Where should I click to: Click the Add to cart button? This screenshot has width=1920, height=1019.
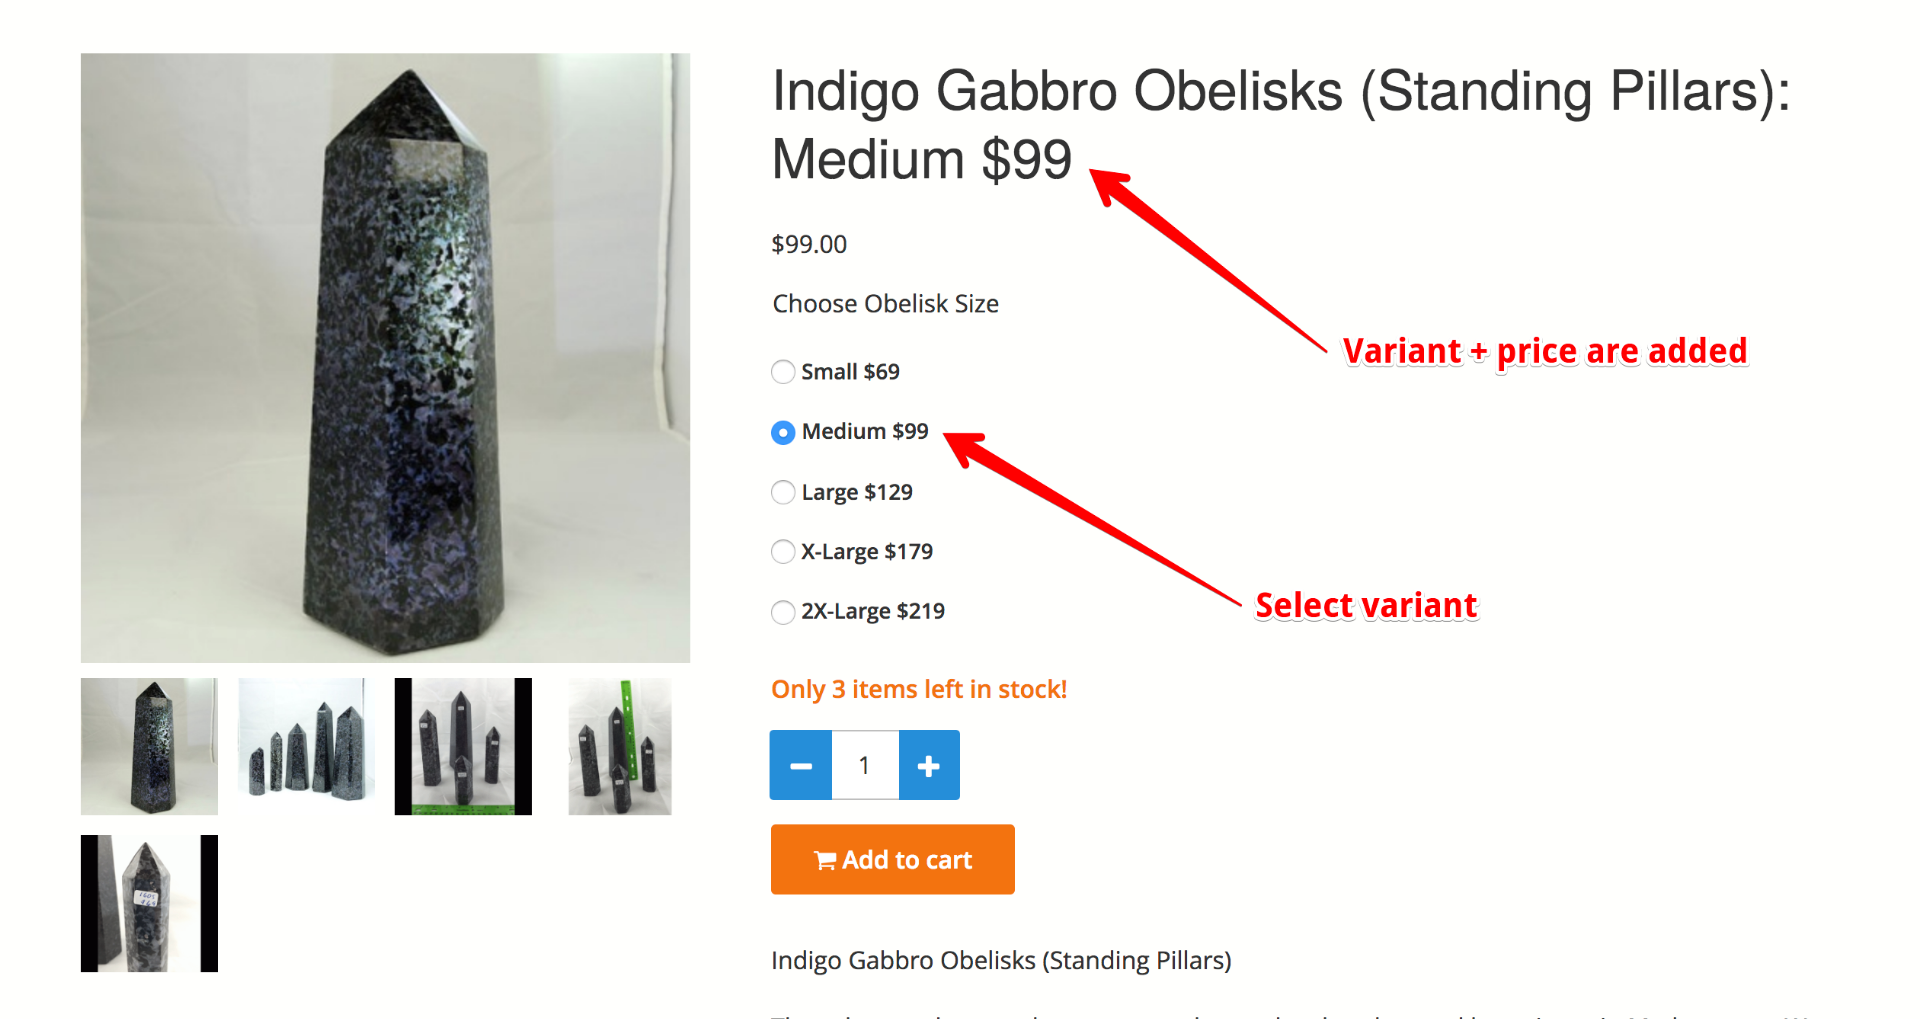point(892,860)
